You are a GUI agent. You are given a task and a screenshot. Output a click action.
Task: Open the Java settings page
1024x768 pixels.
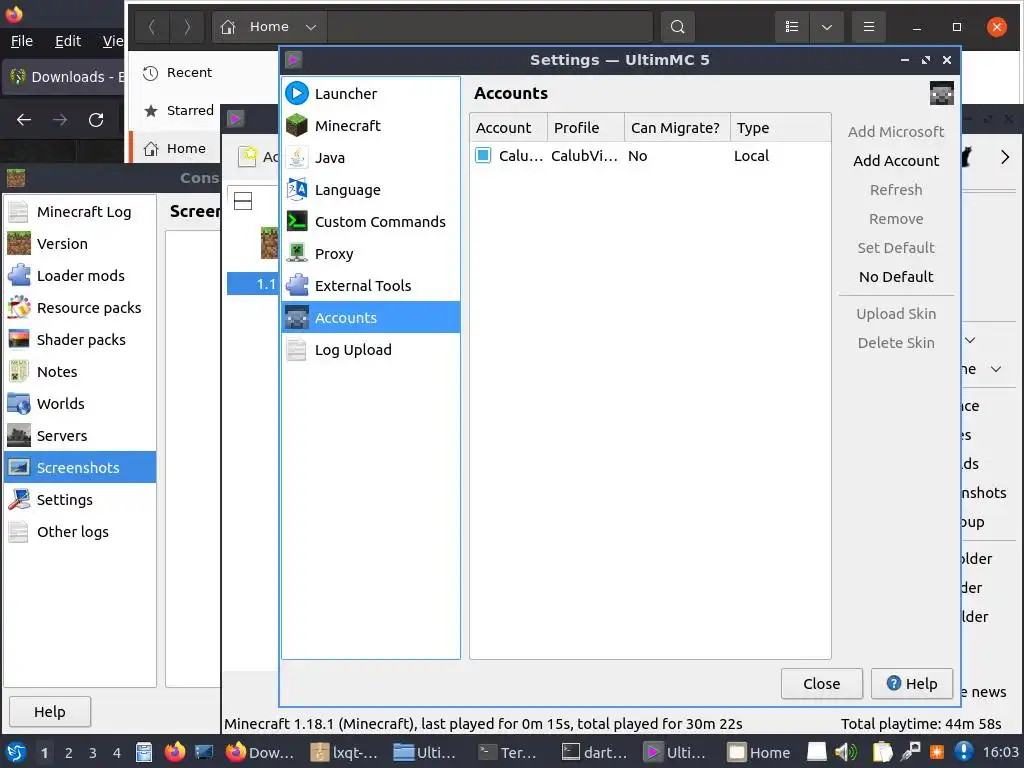coord(370,157)
